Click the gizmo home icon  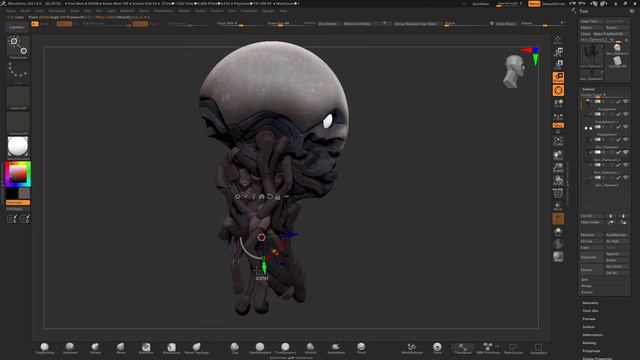point(262,197)
